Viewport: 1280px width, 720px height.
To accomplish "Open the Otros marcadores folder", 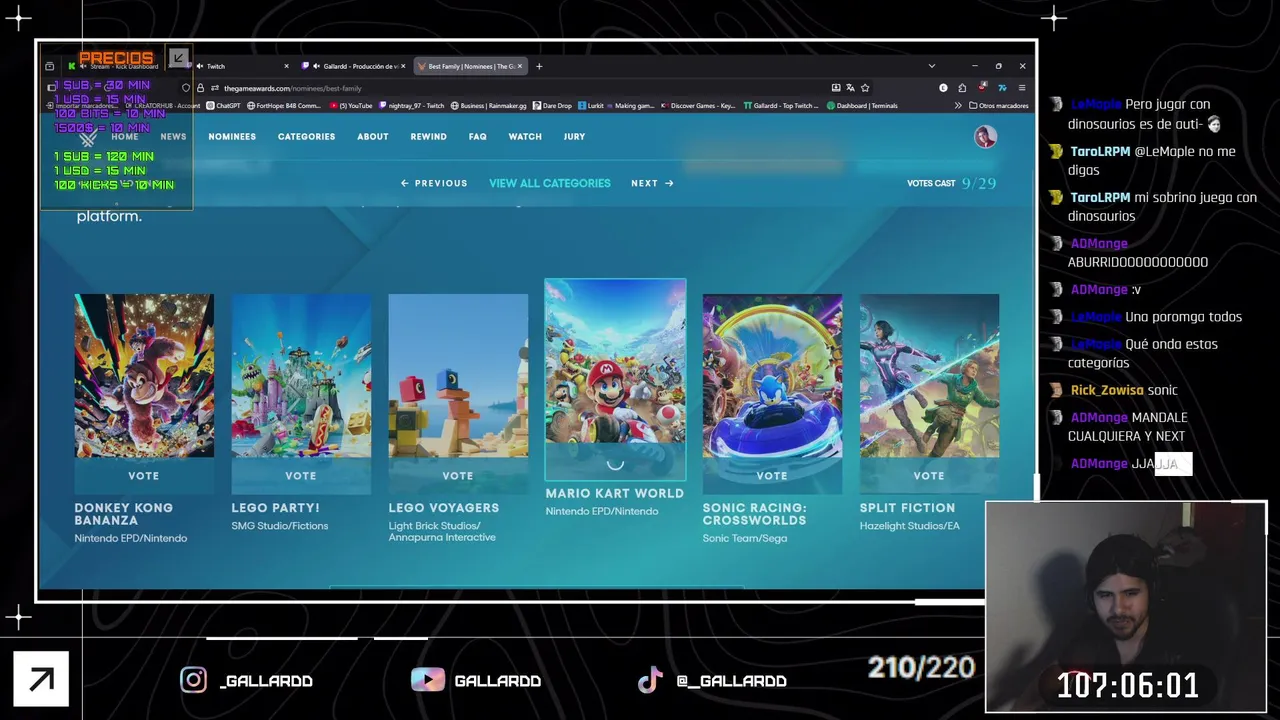I will (998, 105).
